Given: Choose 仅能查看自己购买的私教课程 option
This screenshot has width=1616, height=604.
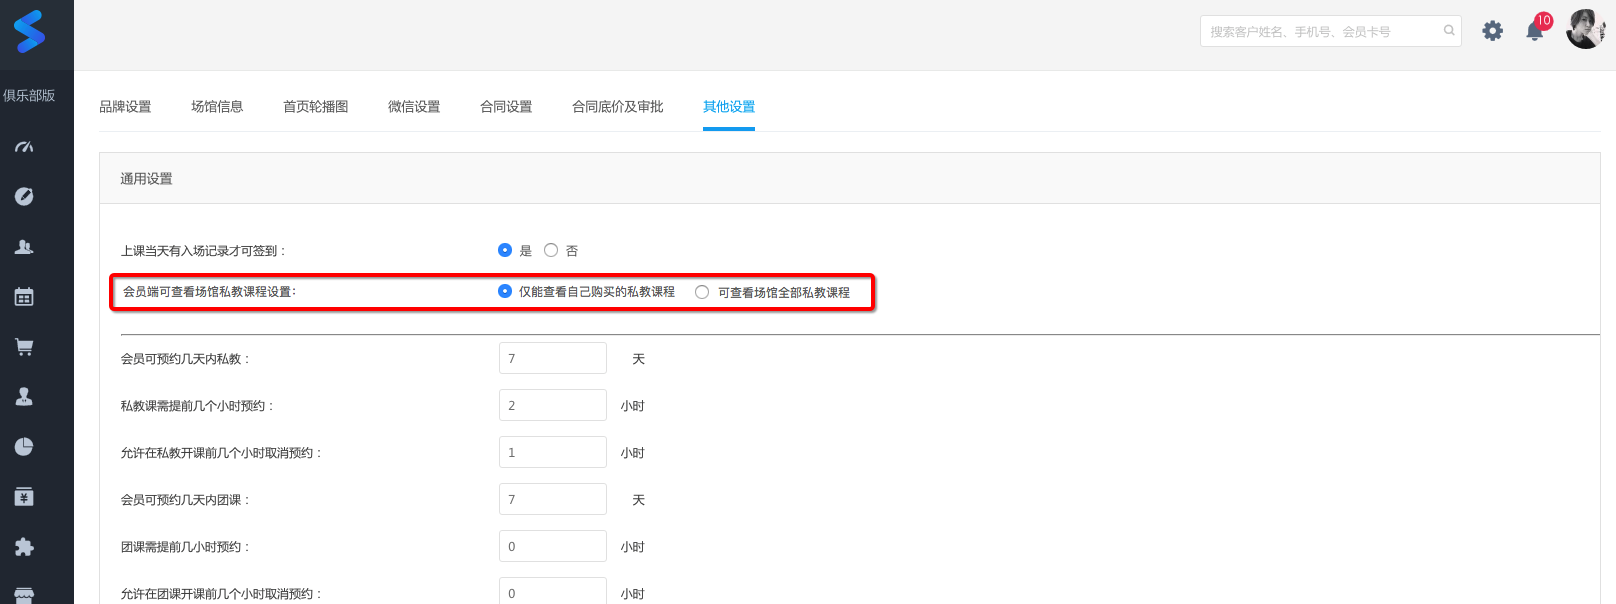Looking at the screenshot, I should [x=505, y=291].
